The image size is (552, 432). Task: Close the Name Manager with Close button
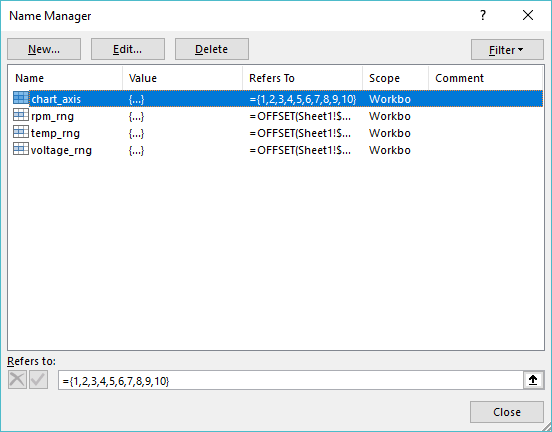pyautogui.click(x=507, y=412)
